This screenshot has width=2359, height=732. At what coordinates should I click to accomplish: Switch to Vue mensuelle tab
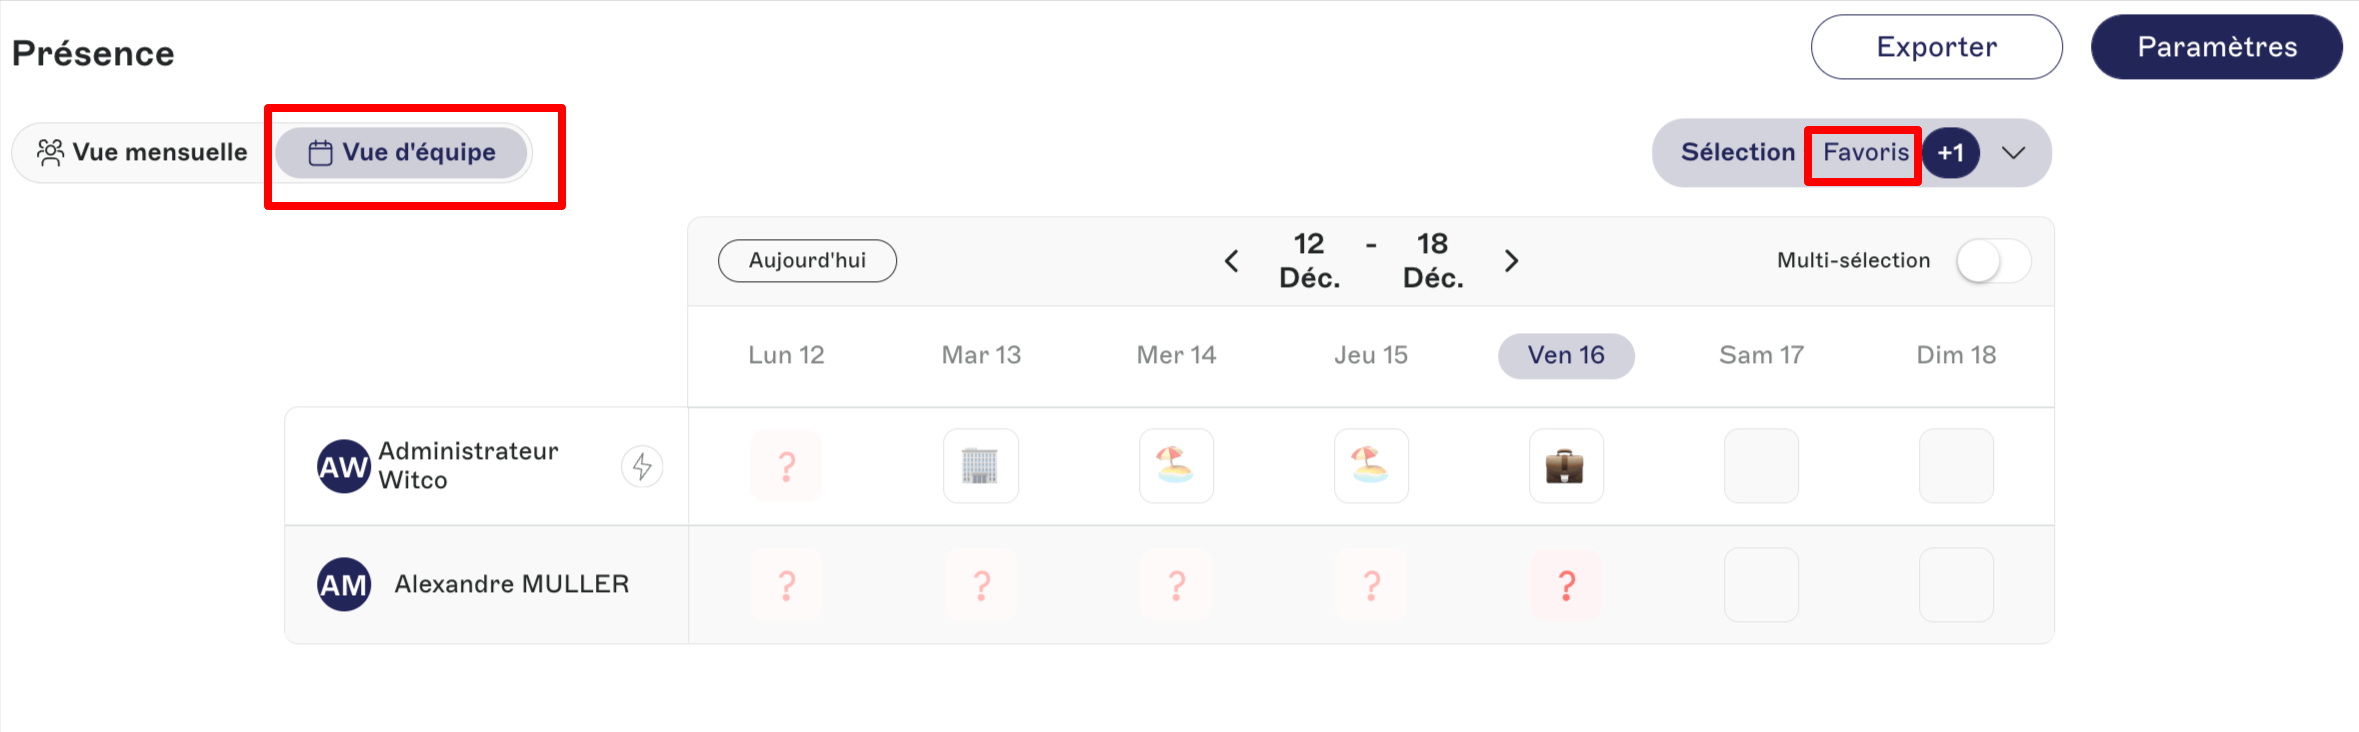pos(142,152)
